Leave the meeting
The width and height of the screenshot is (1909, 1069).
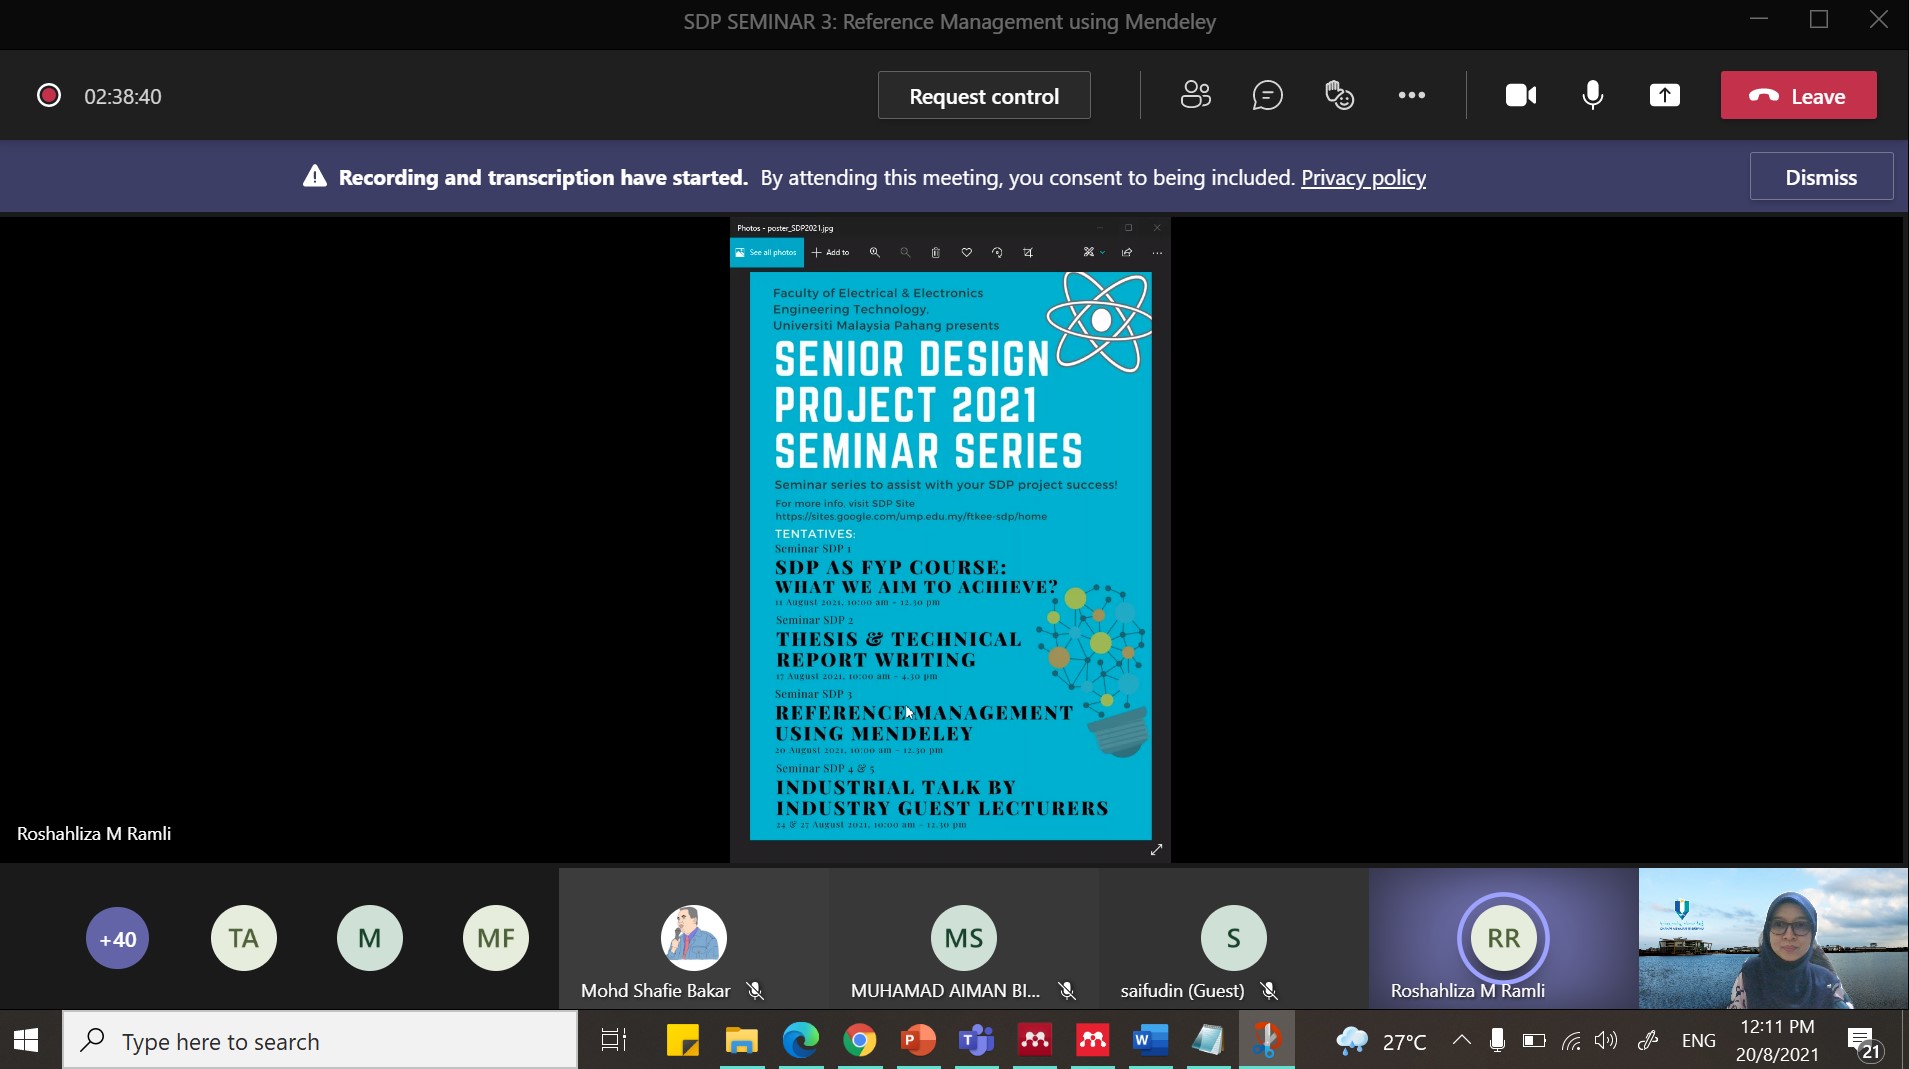pyautogui.click(x=1798, y=95)
